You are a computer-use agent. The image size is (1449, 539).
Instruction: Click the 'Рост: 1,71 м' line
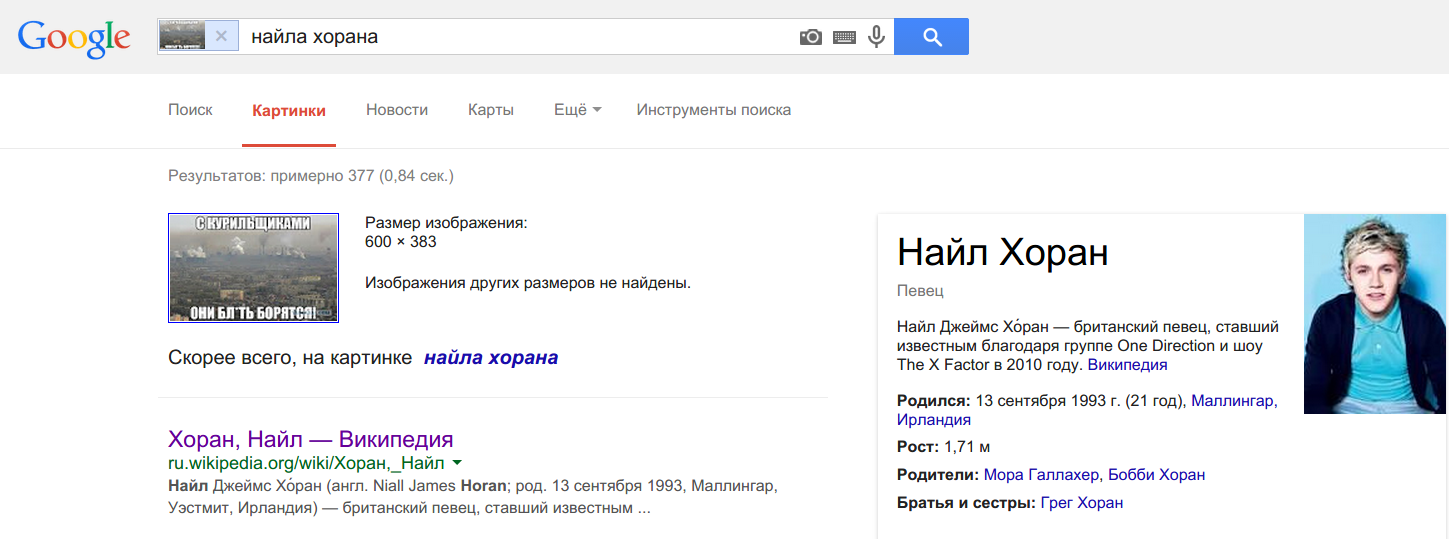(x=943, y=447)
